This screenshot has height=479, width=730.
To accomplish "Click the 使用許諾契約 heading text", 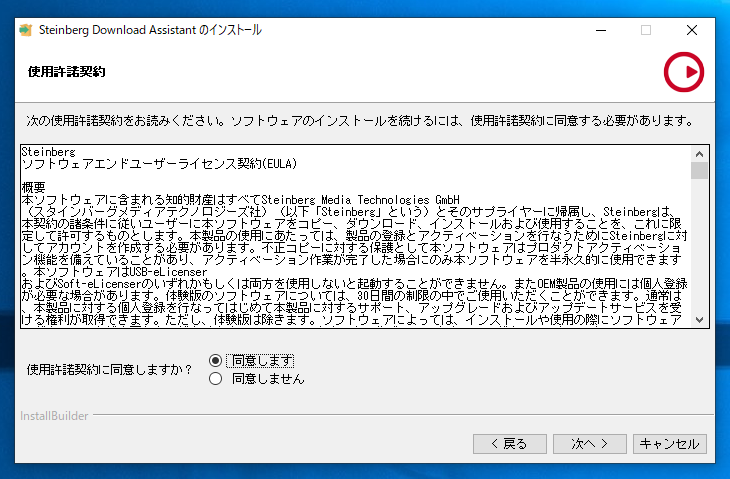I will point(67,72).
